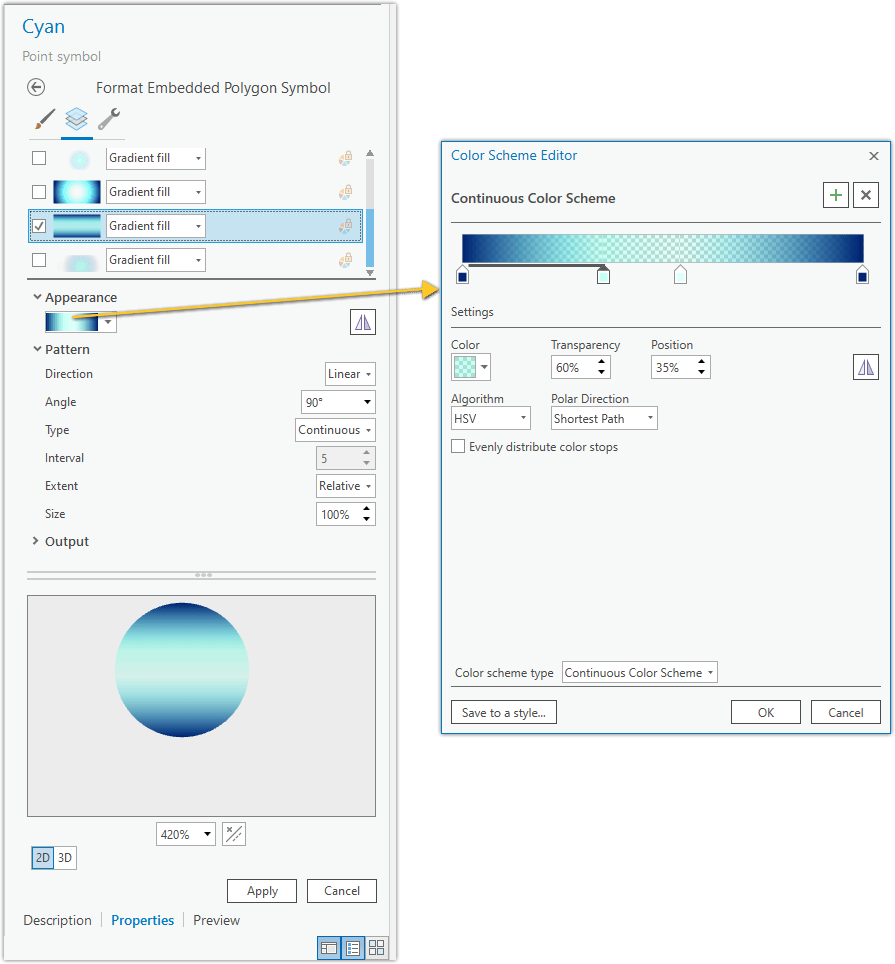Screen dimensions: 895x964
Task: Open selected layer's Gradient fill dropdown
Action: 156,226
